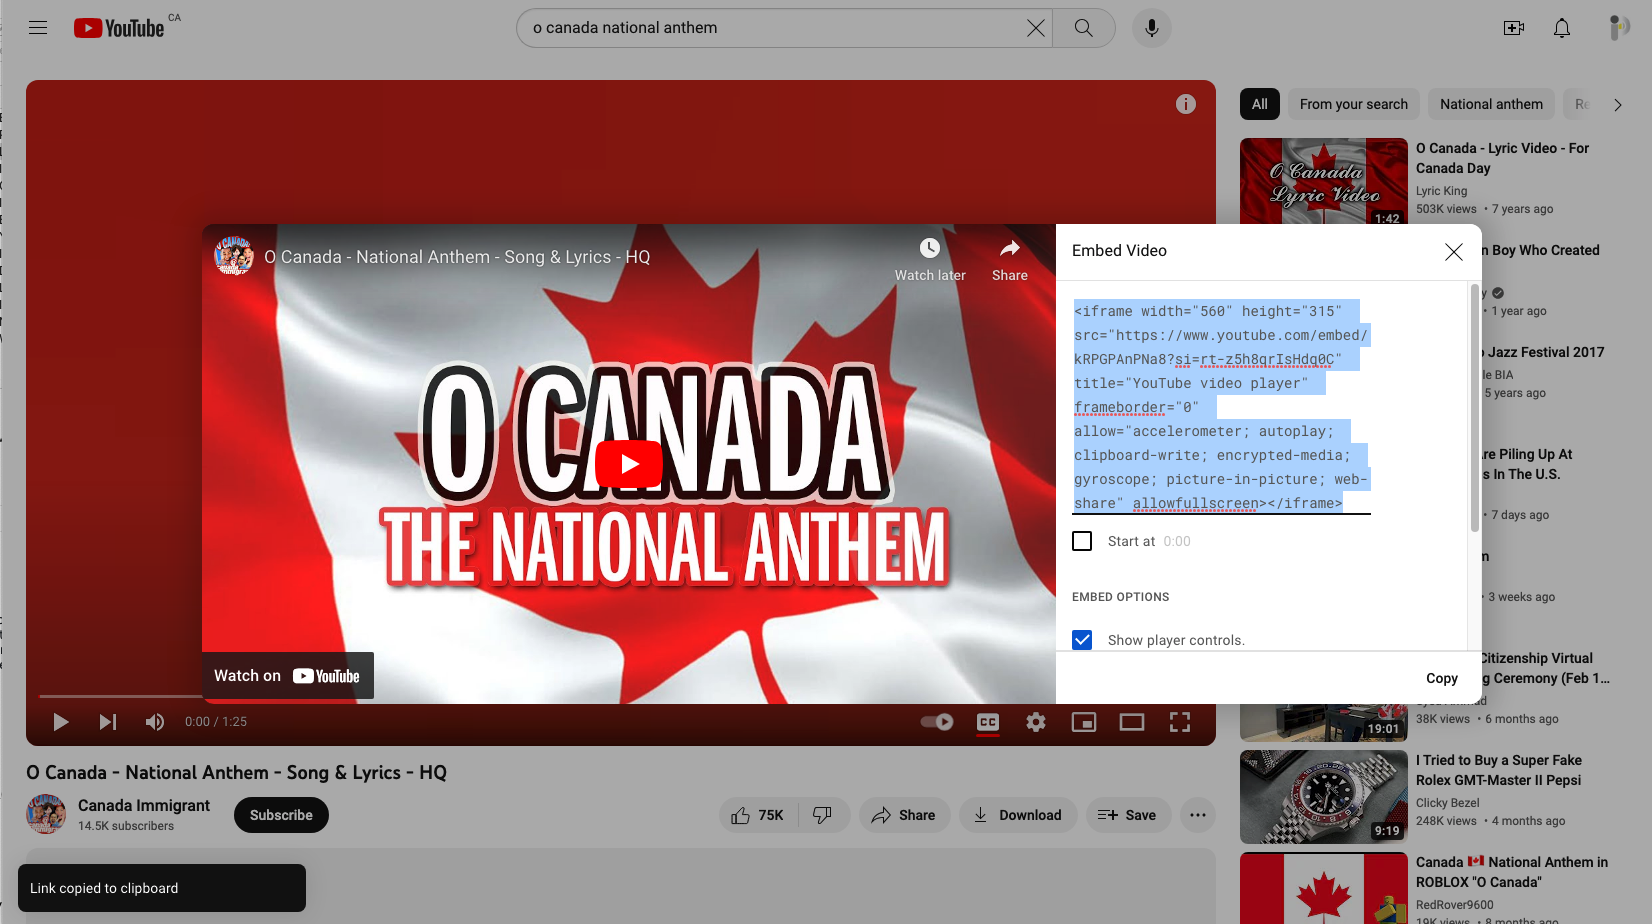Open embed preview channel avatar

234,256
